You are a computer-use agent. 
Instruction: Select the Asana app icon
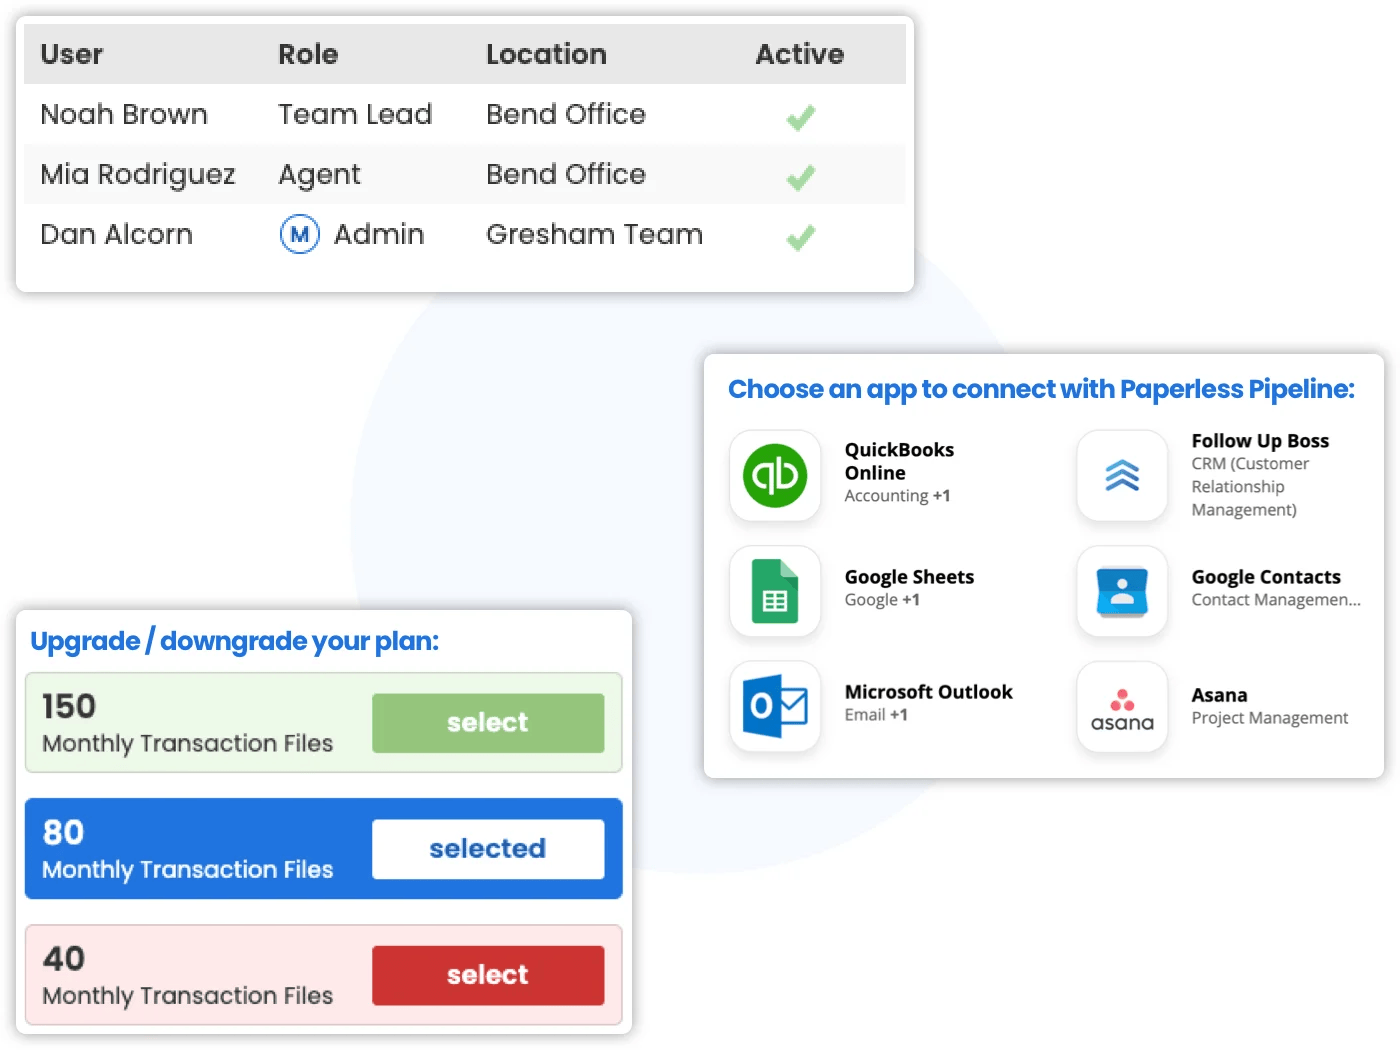[x=1122, y=706]
